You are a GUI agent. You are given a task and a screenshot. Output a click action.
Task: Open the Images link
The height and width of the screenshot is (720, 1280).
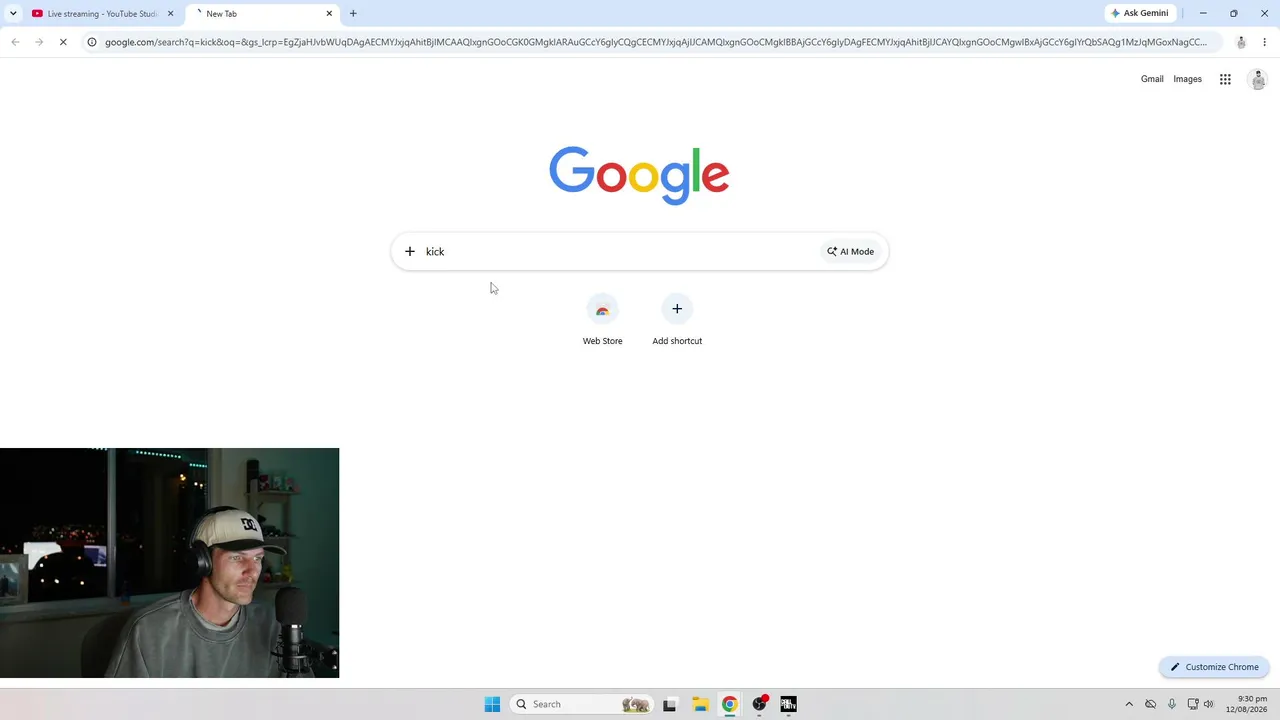pos(1187,79)
